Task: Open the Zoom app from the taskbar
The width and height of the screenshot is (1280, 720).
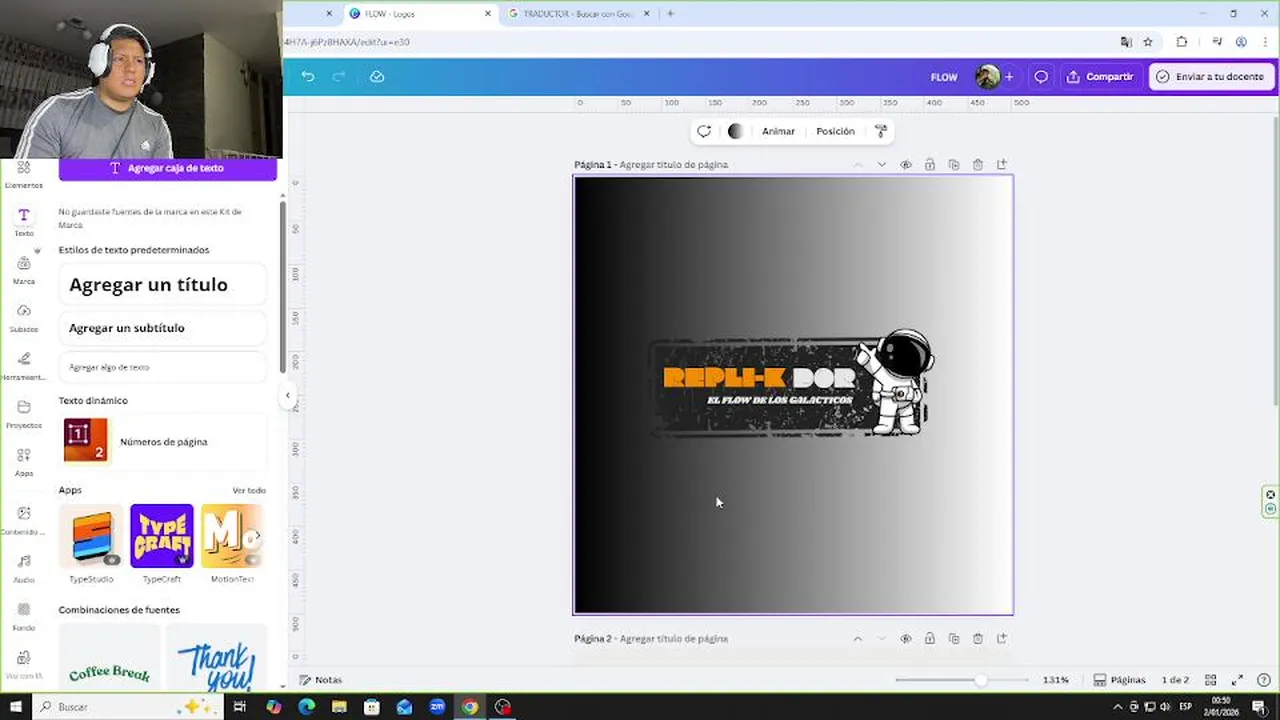Action: point(437,707)
